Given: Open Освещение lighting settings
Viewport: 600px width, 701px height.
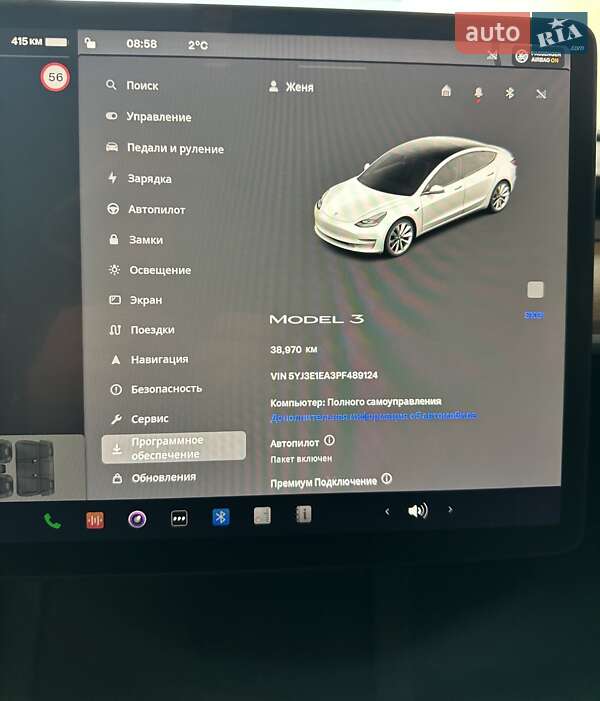Looking at the screenshot, I should [x=150, y=270].
